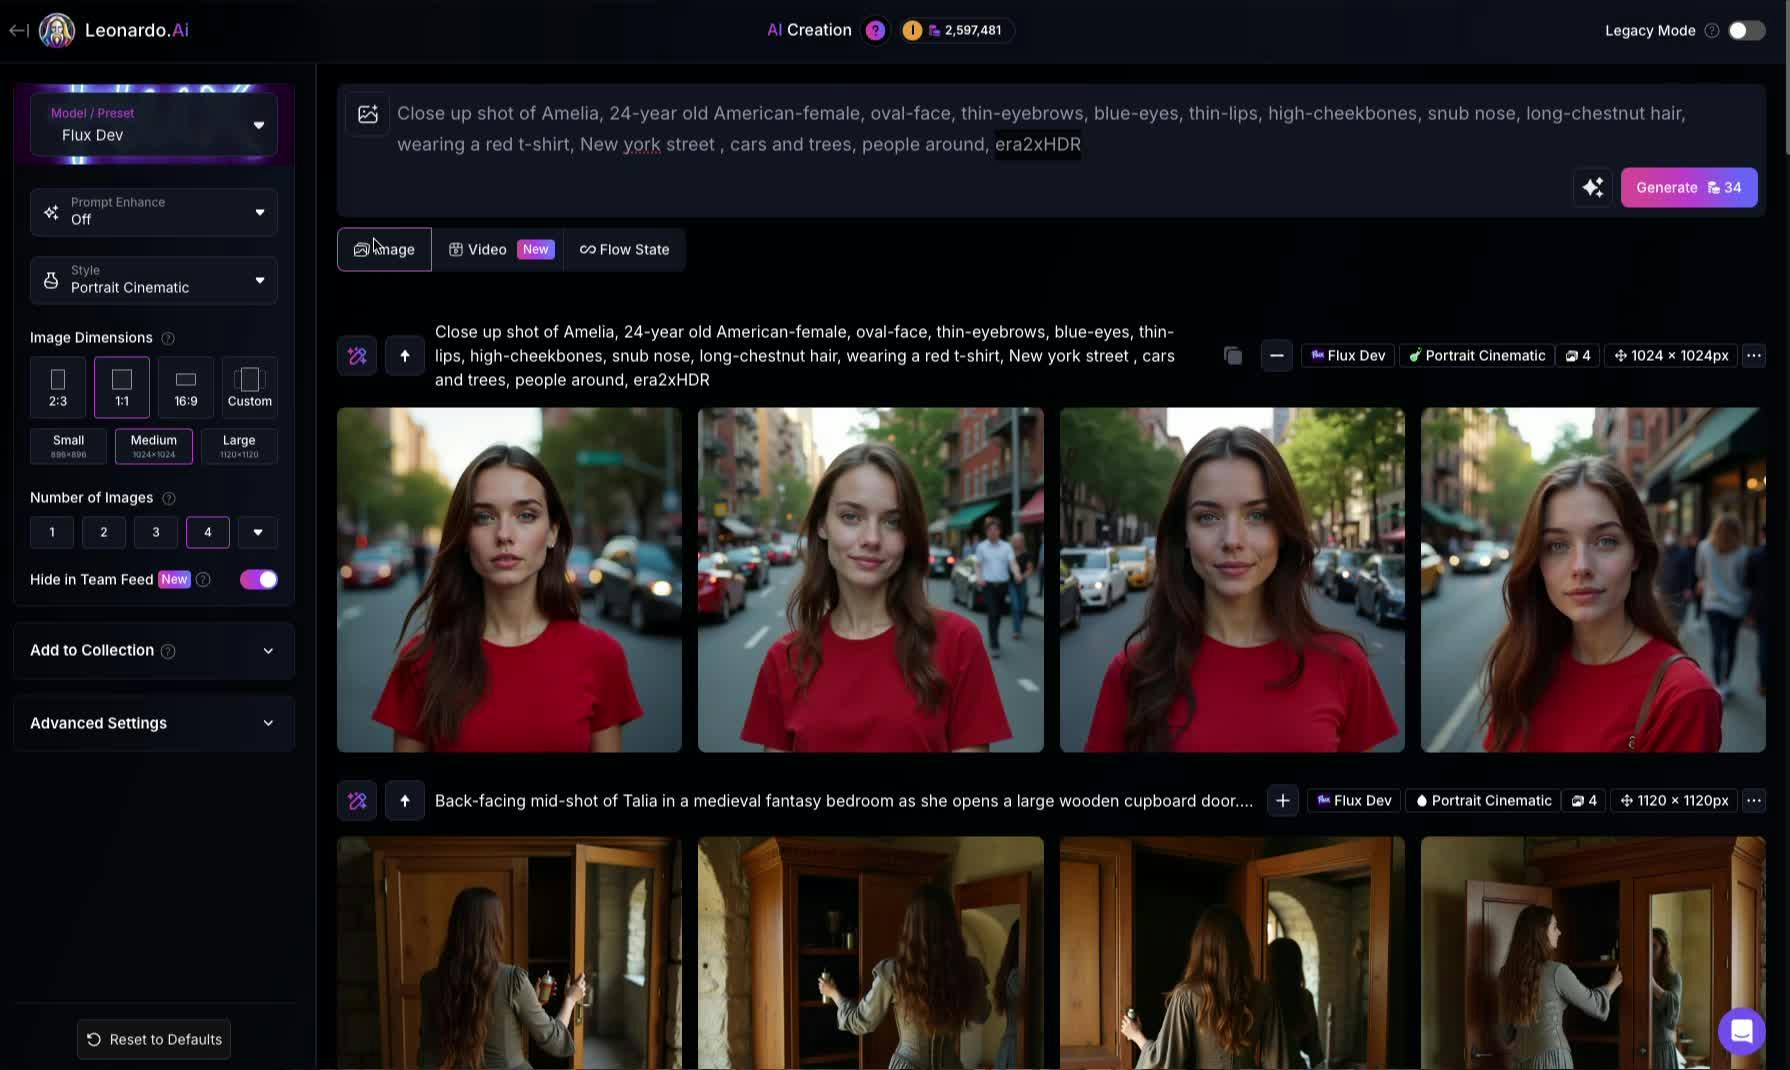Select the 1:1 aspect ratio
1790x1070 pixels.
click(x=122, y=387)
